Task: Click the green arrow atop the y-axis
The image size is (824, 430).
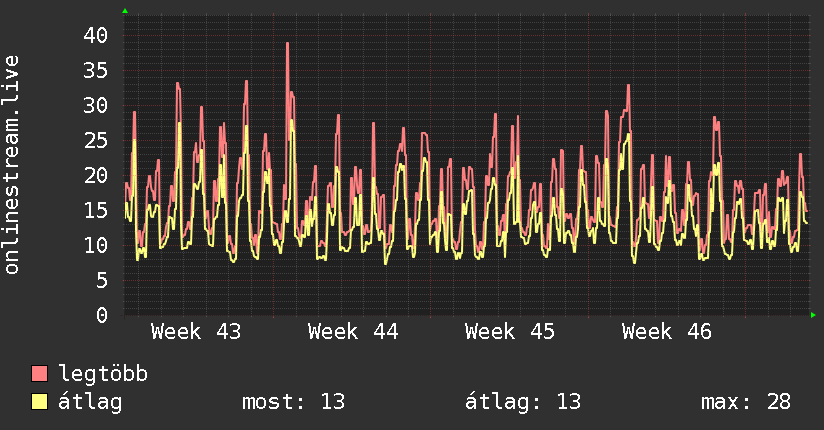Action: [125, 11]
